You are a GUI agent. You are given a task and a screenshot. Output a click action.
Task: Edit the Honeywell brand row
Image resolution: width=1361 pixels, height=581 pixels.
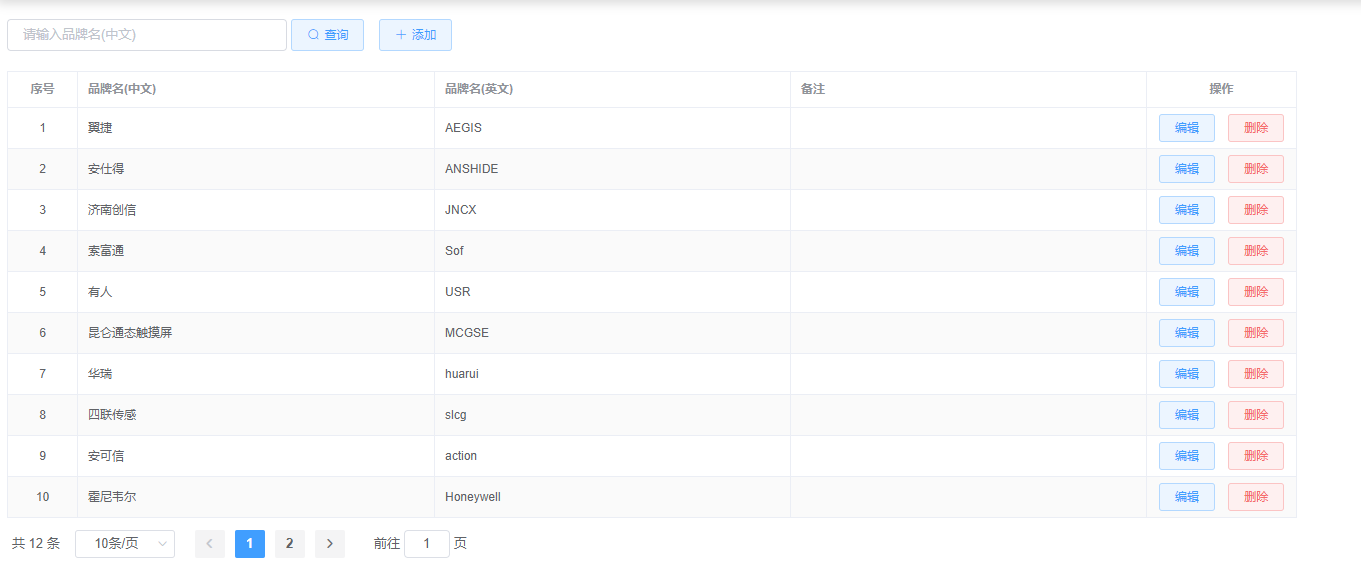pyautogui.click(x=1186, y=497)
